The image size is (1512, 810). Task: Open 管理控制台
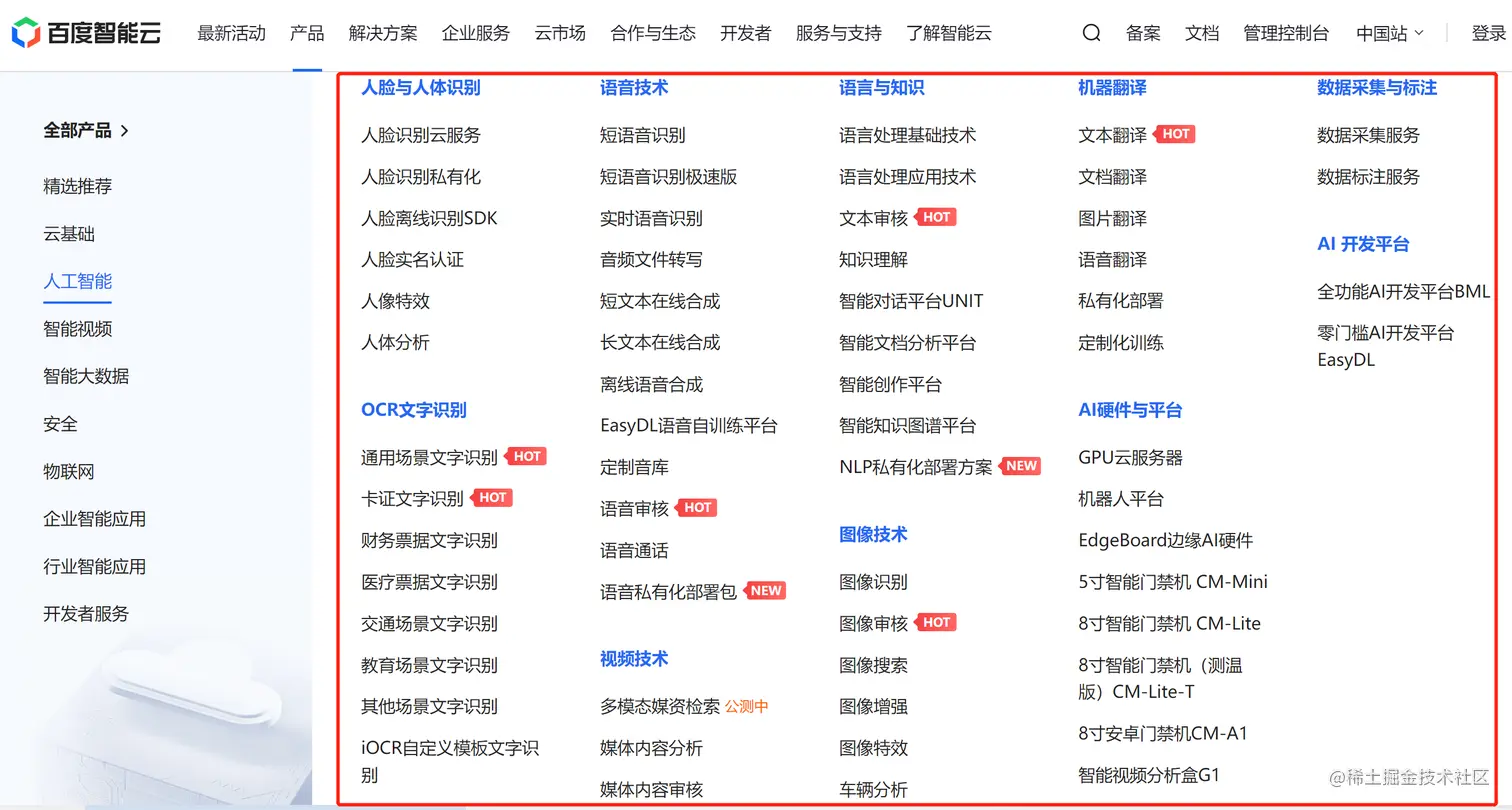[x=1286, y=33]
